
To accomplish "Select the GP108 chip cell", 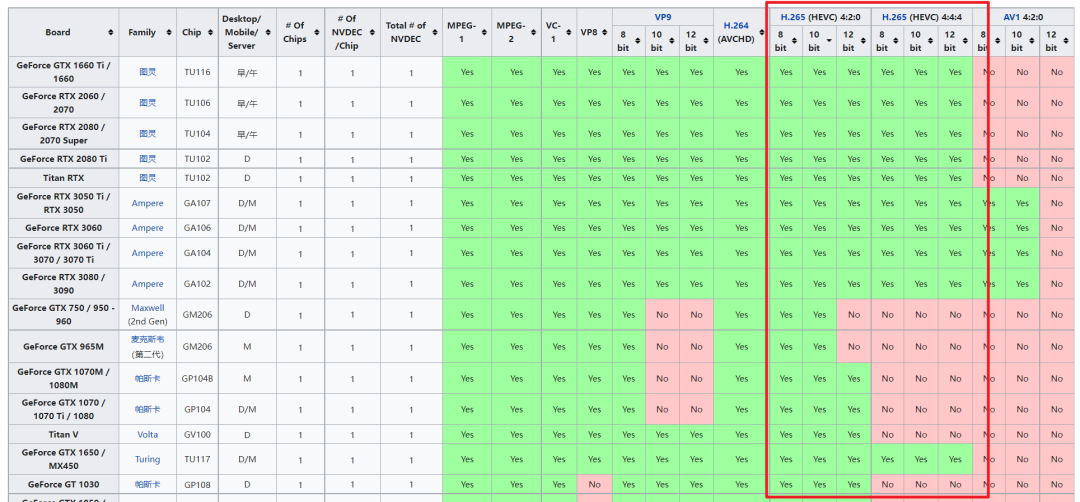I will 197,485.
